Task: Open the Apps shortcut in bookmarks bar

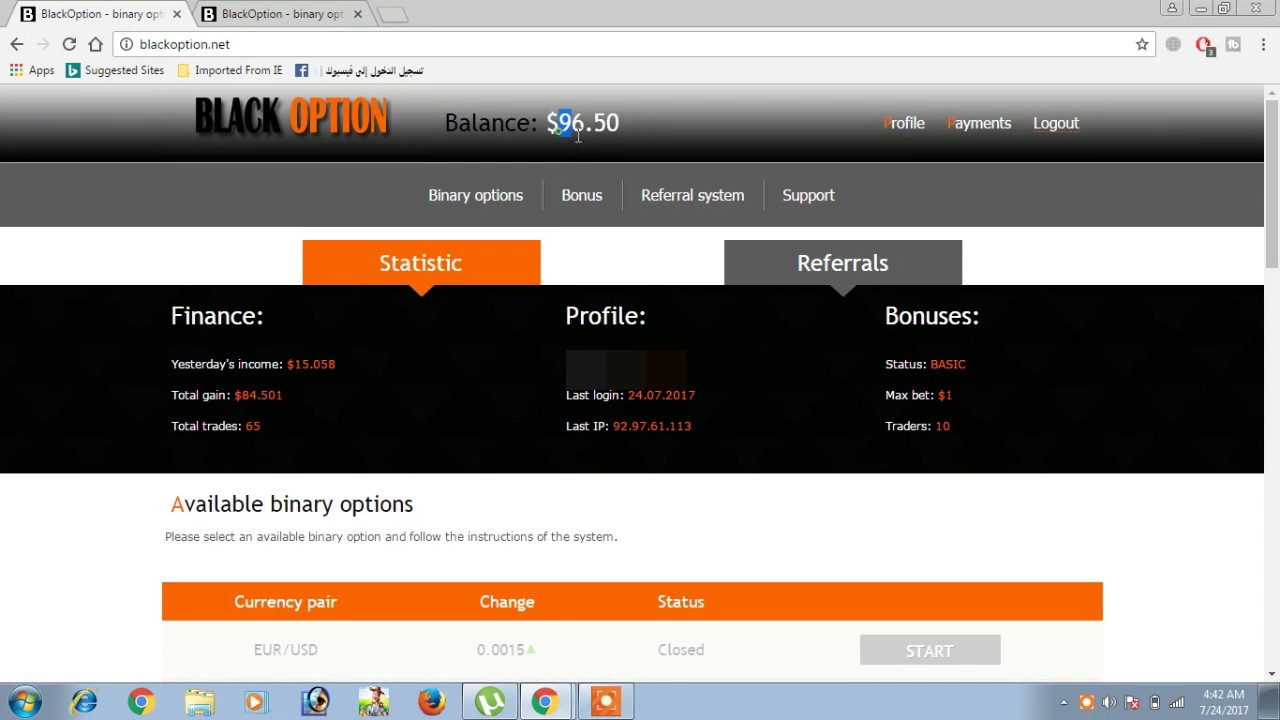Action: pos(32,70)
